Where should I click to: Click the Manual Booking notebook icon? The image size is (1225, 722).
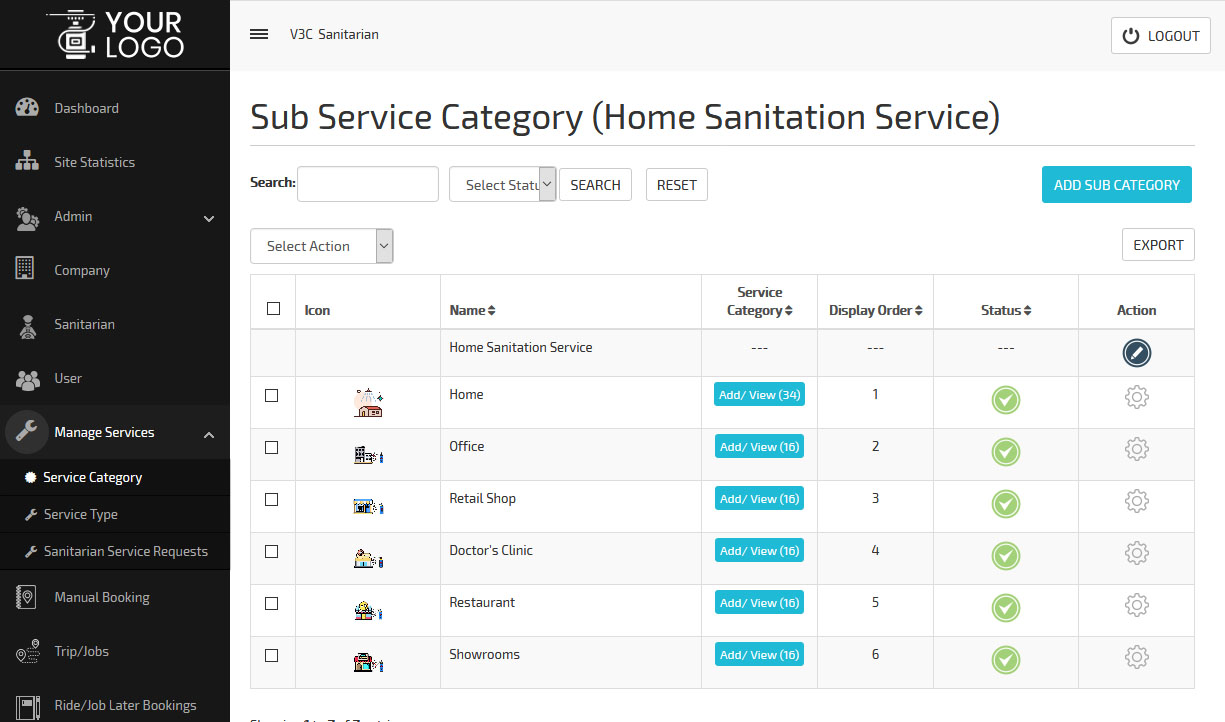(26, 597)
